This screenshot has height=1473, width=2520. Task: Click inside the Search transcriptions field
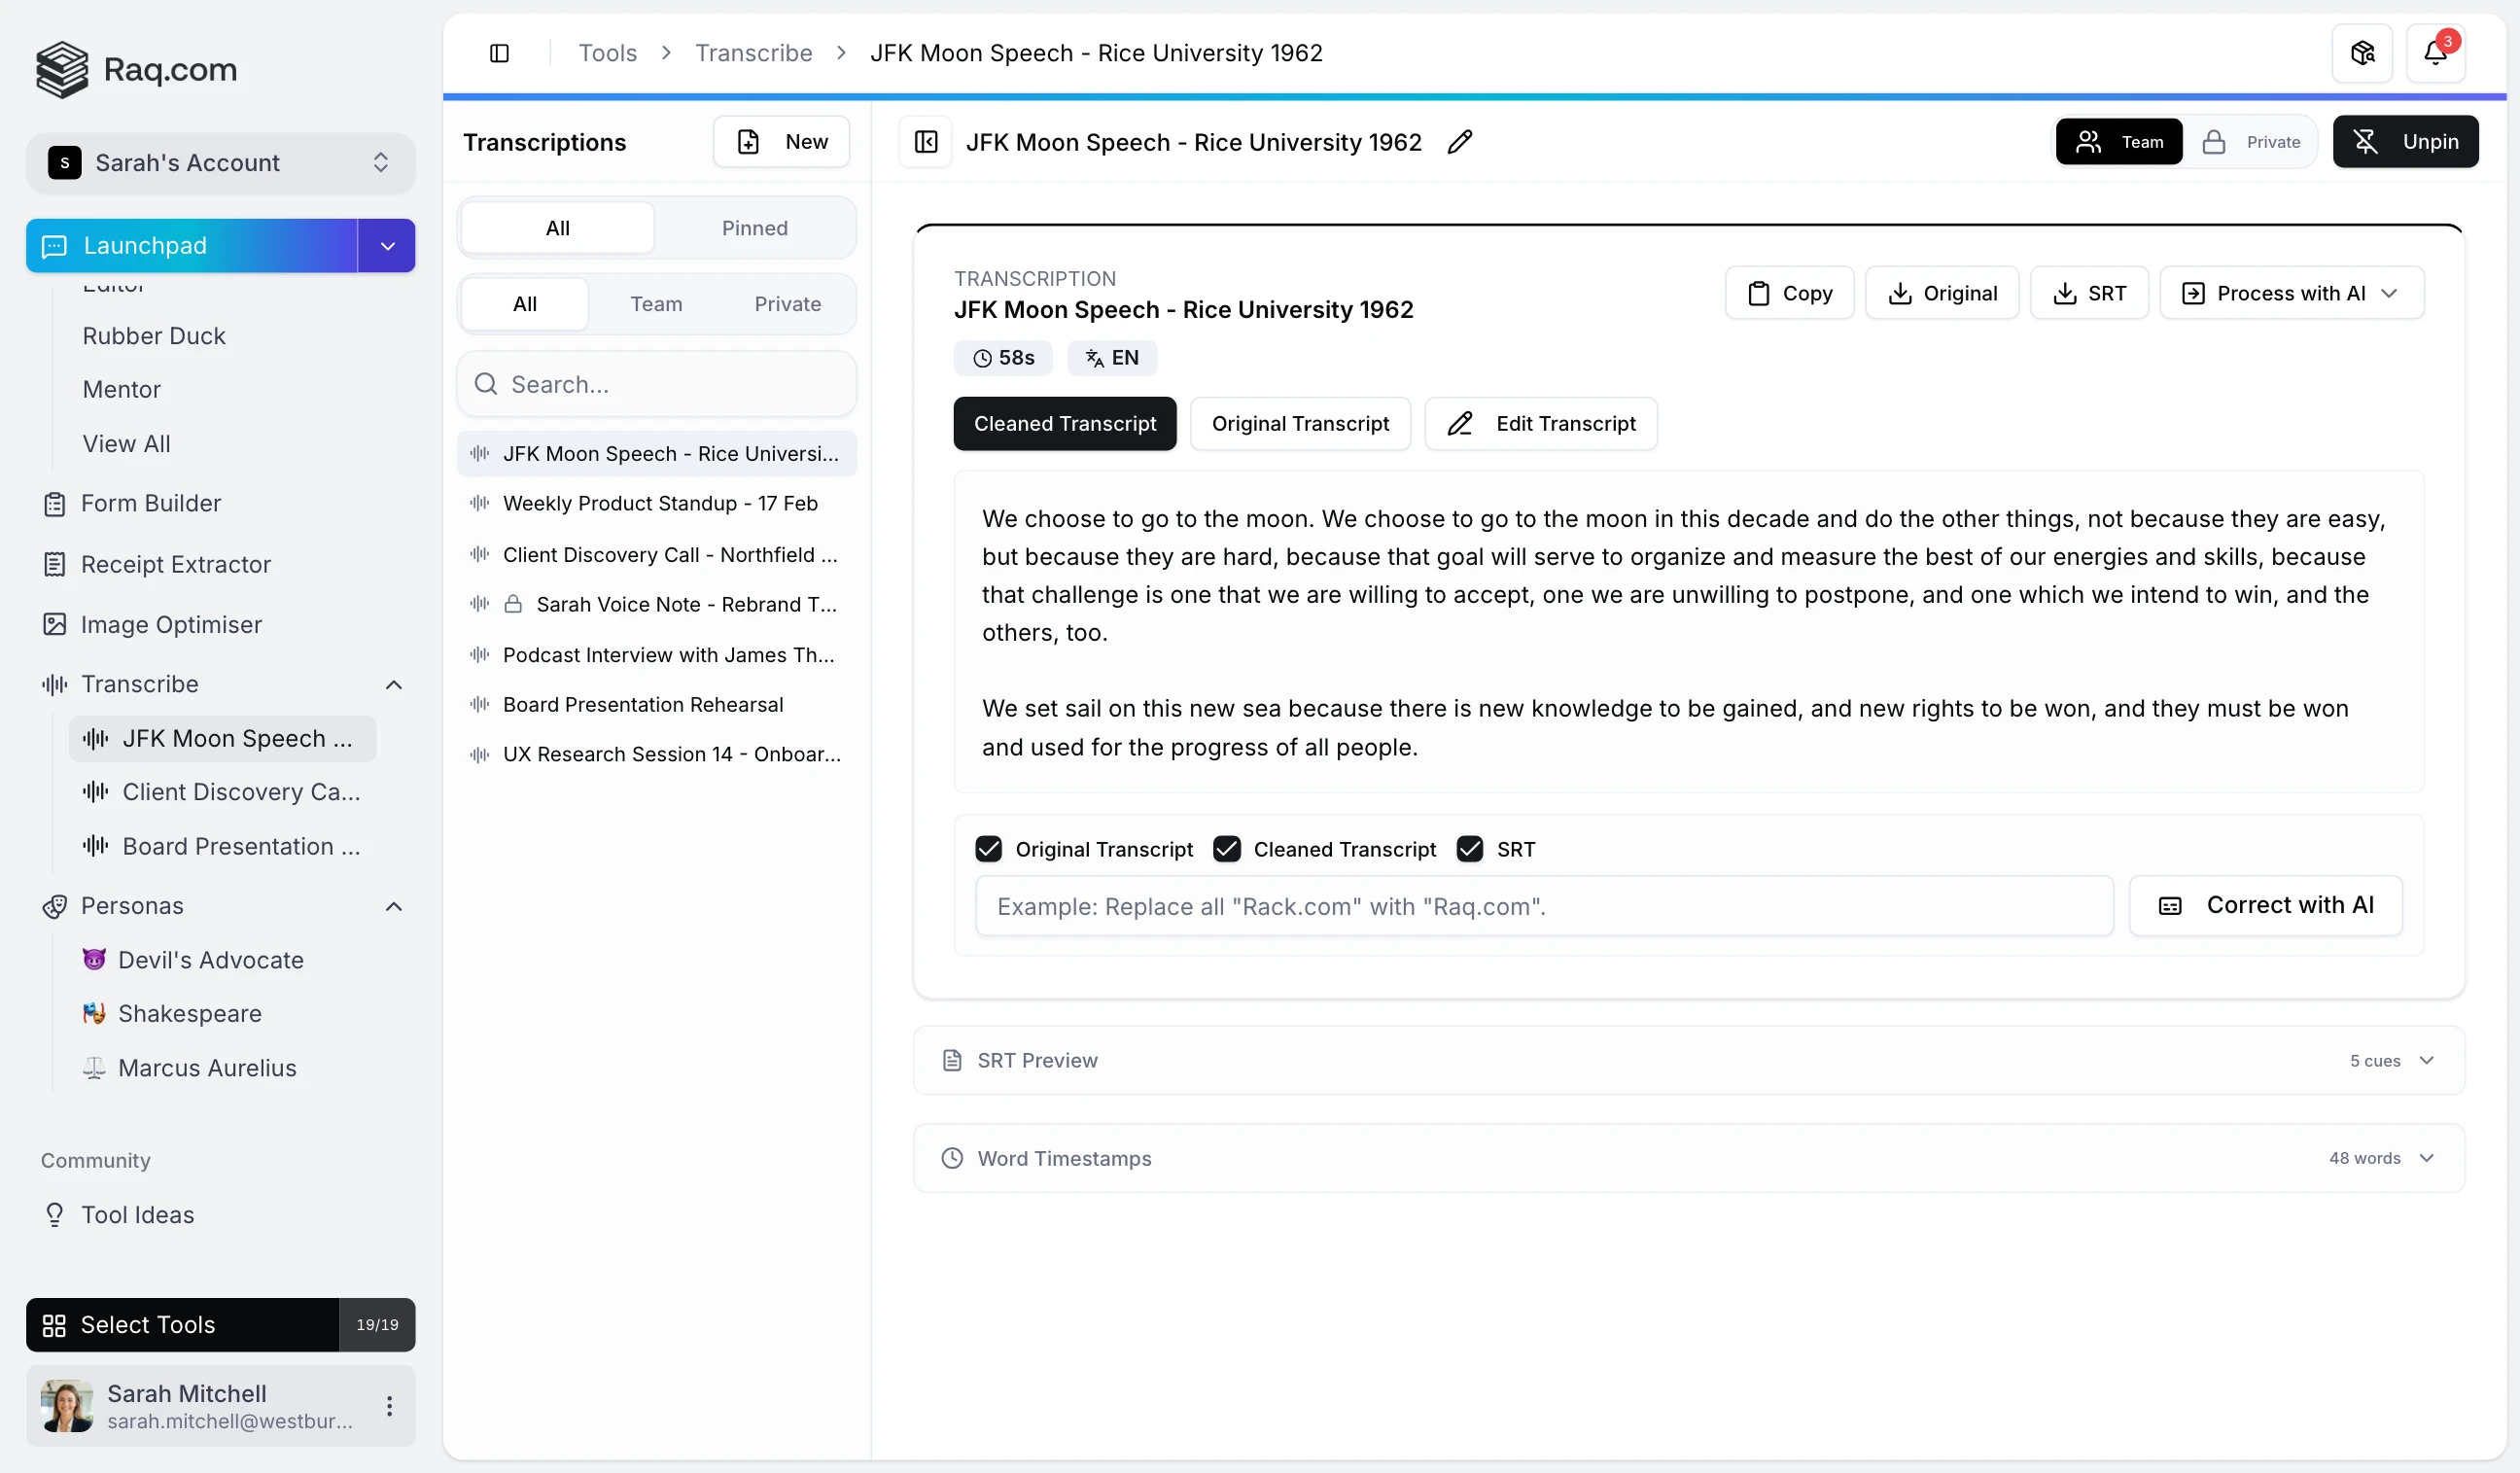pyautogui.click(x=656, y=383)
